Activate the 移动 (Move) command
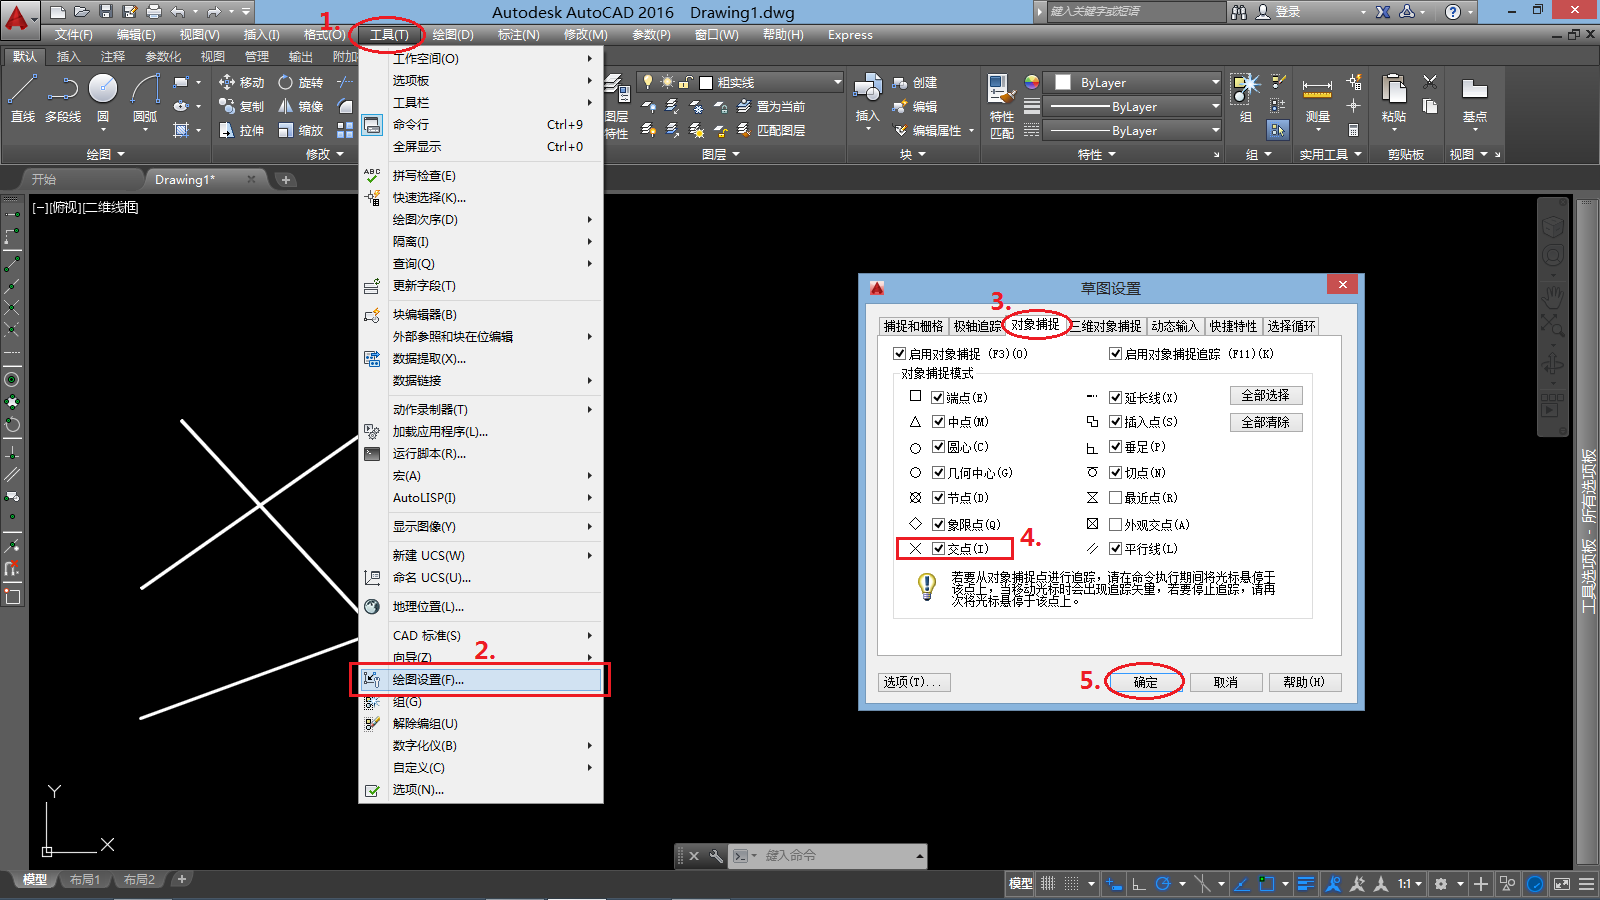Image resolution: width=1600 pixels, height=900 pixels. [242, 82]
